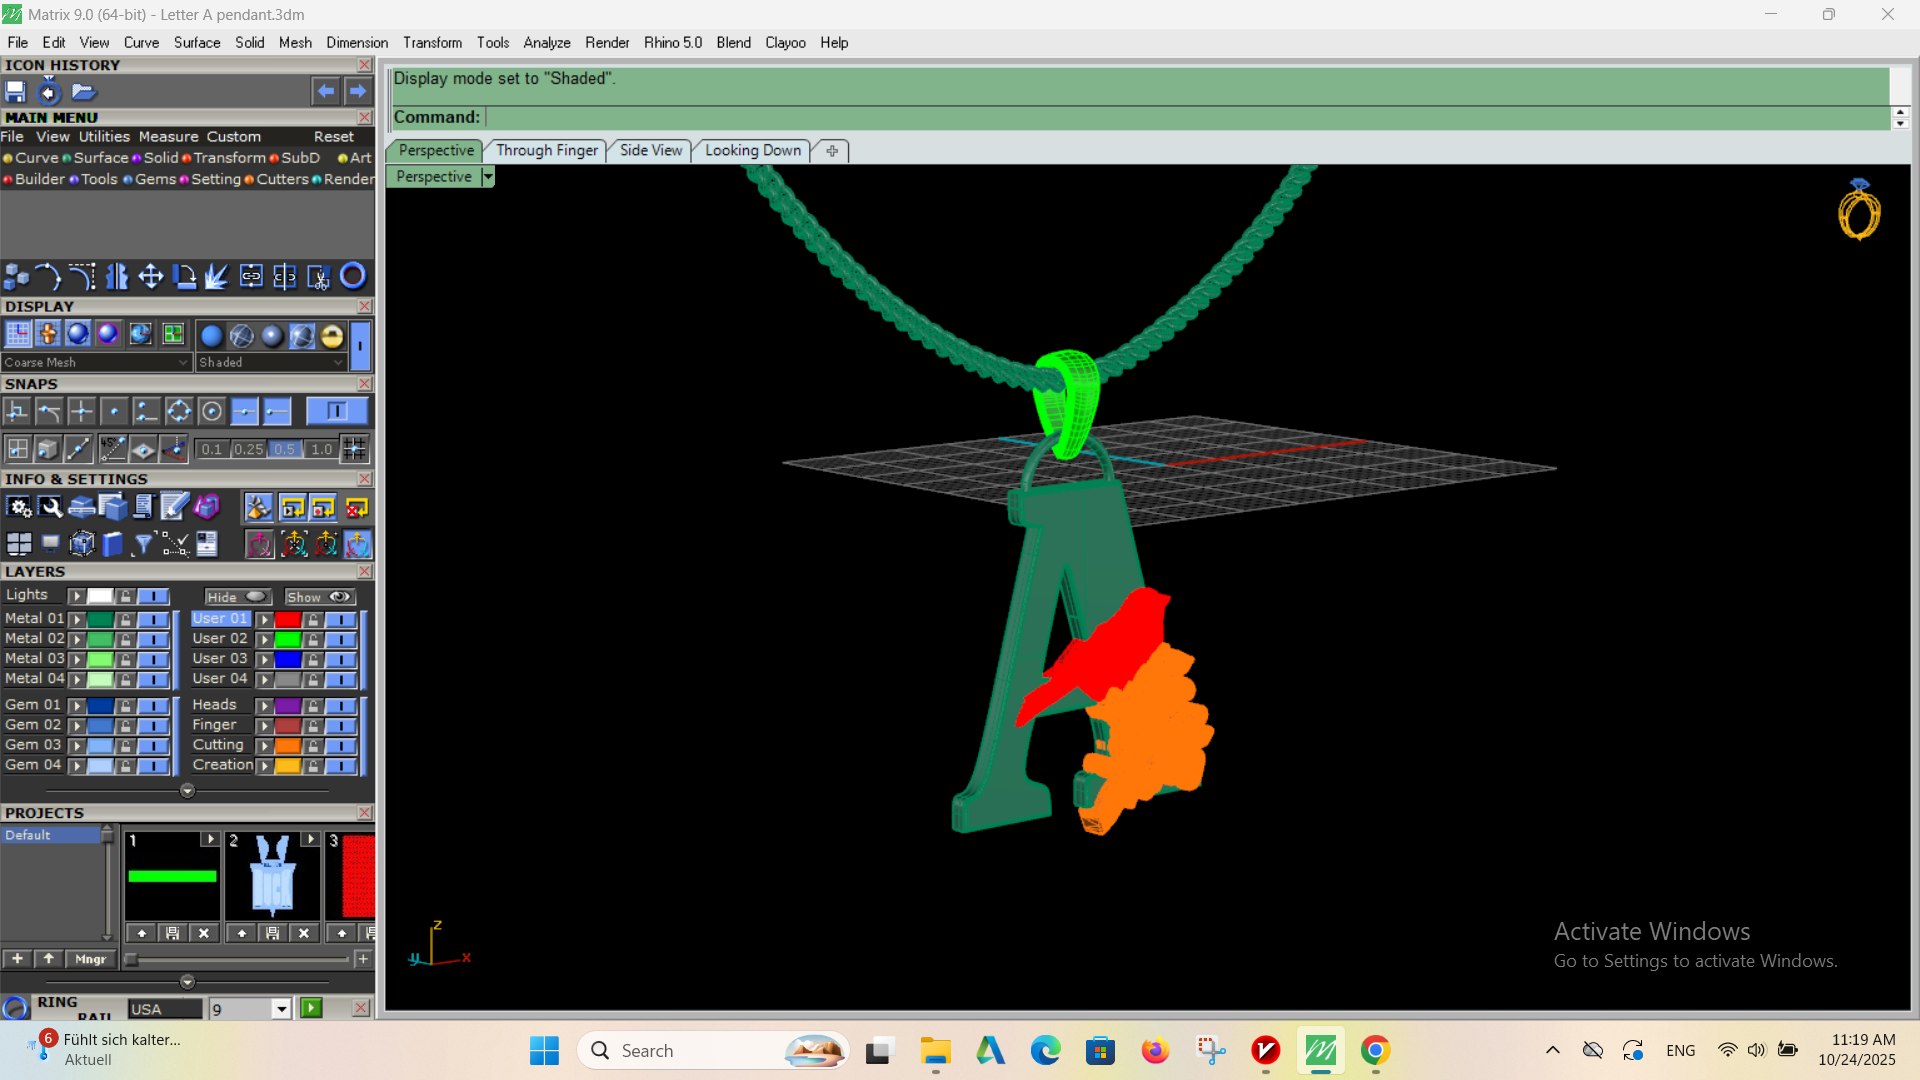Click the Save icon in Icon History
The width and height of the screenshot is (1920, 1080).
coord(16,92)
